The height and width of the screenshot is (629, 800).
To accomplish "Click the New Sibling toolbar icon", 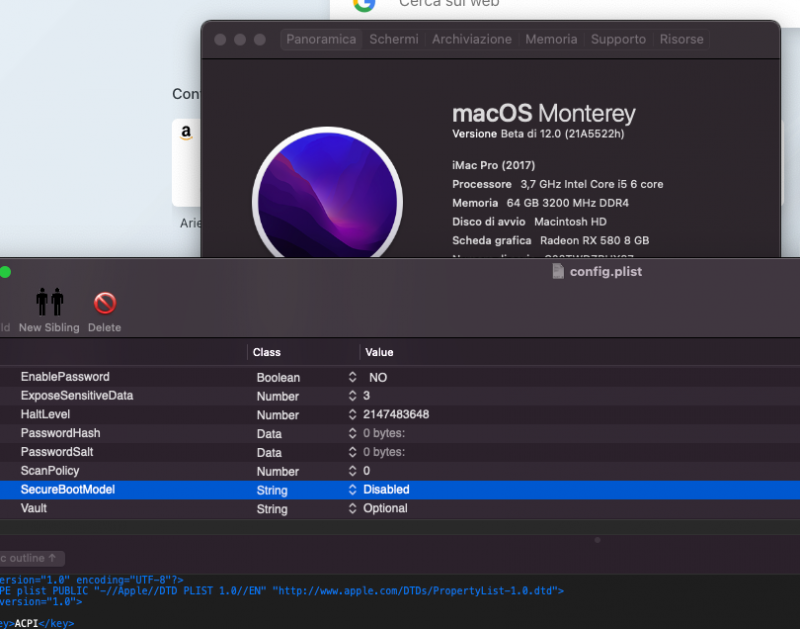I will pos(50,303).
